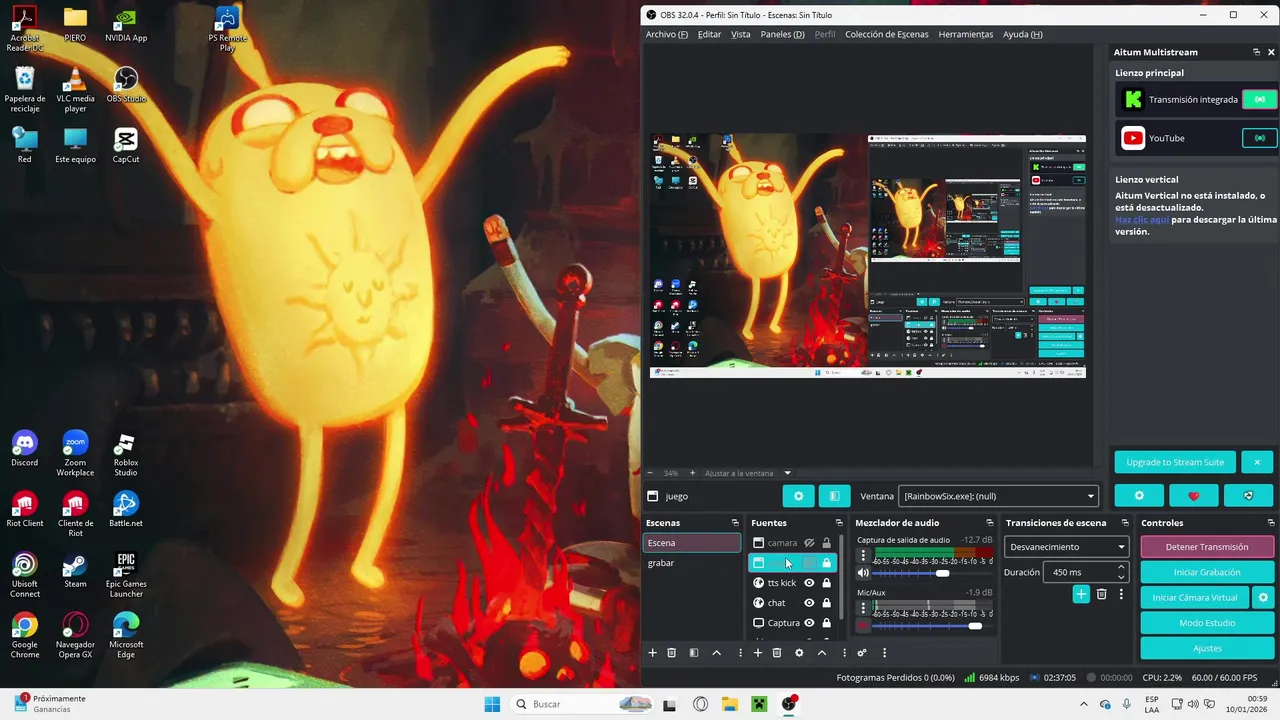
Task: Hide the Captura source
Action: (x=809, y=623)
